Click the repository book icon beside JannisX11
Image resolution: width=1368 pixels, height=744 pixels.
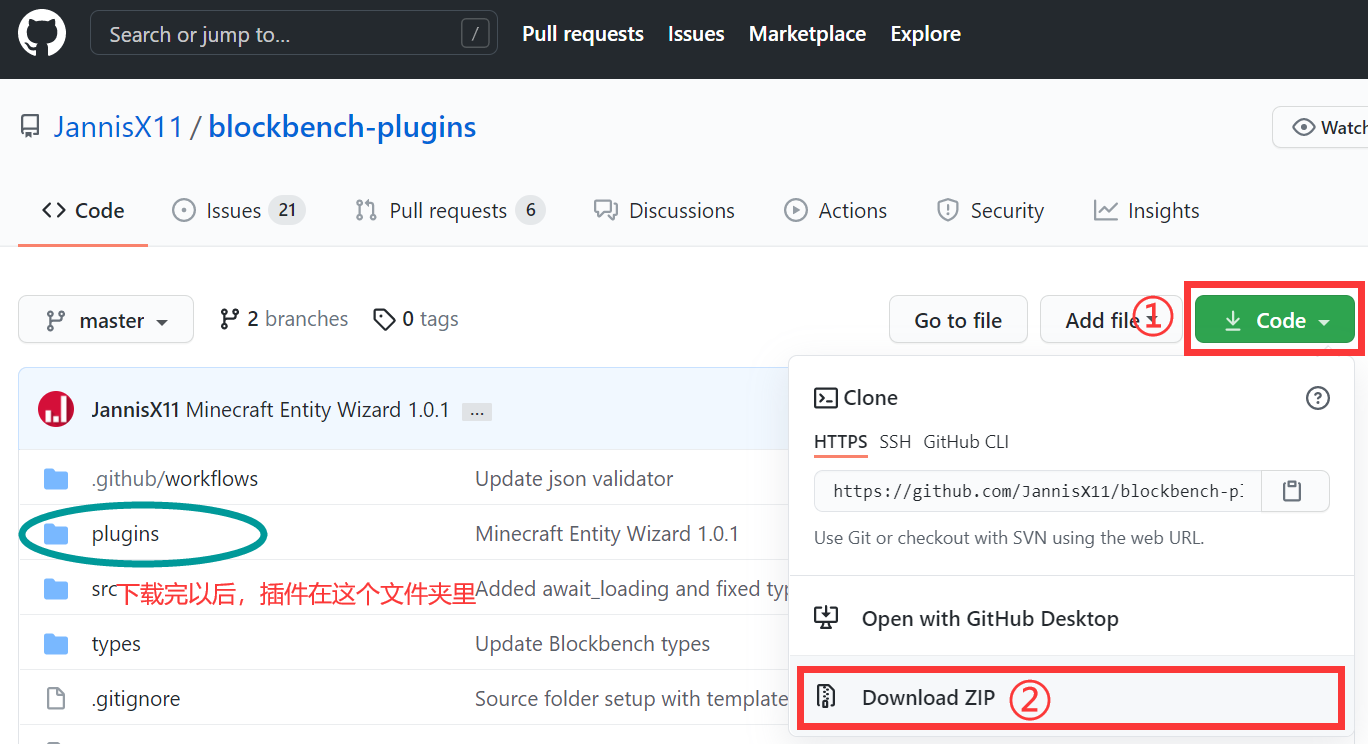30,127
